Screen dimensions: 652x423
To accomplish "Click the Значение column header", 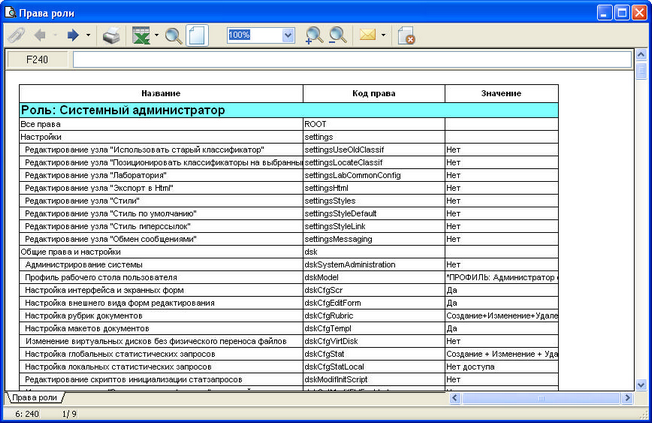I will click(x=501, y=94).
